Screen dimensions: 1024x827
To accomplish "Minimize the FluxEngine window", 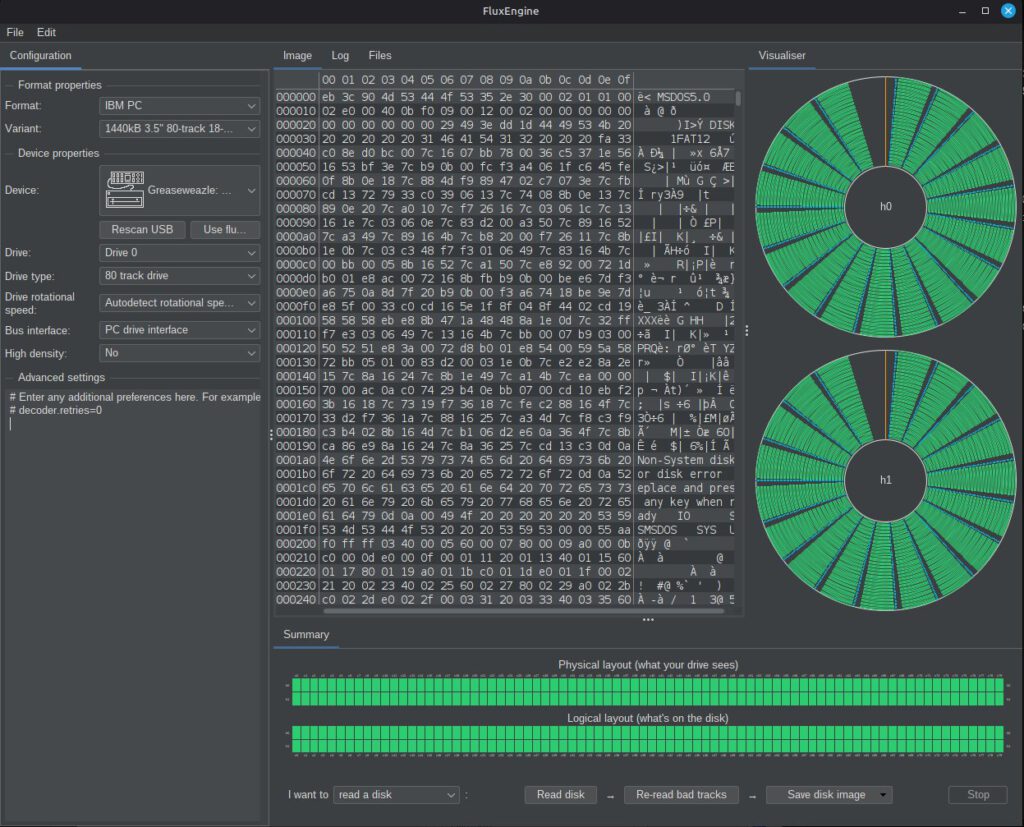I will 962,10.
